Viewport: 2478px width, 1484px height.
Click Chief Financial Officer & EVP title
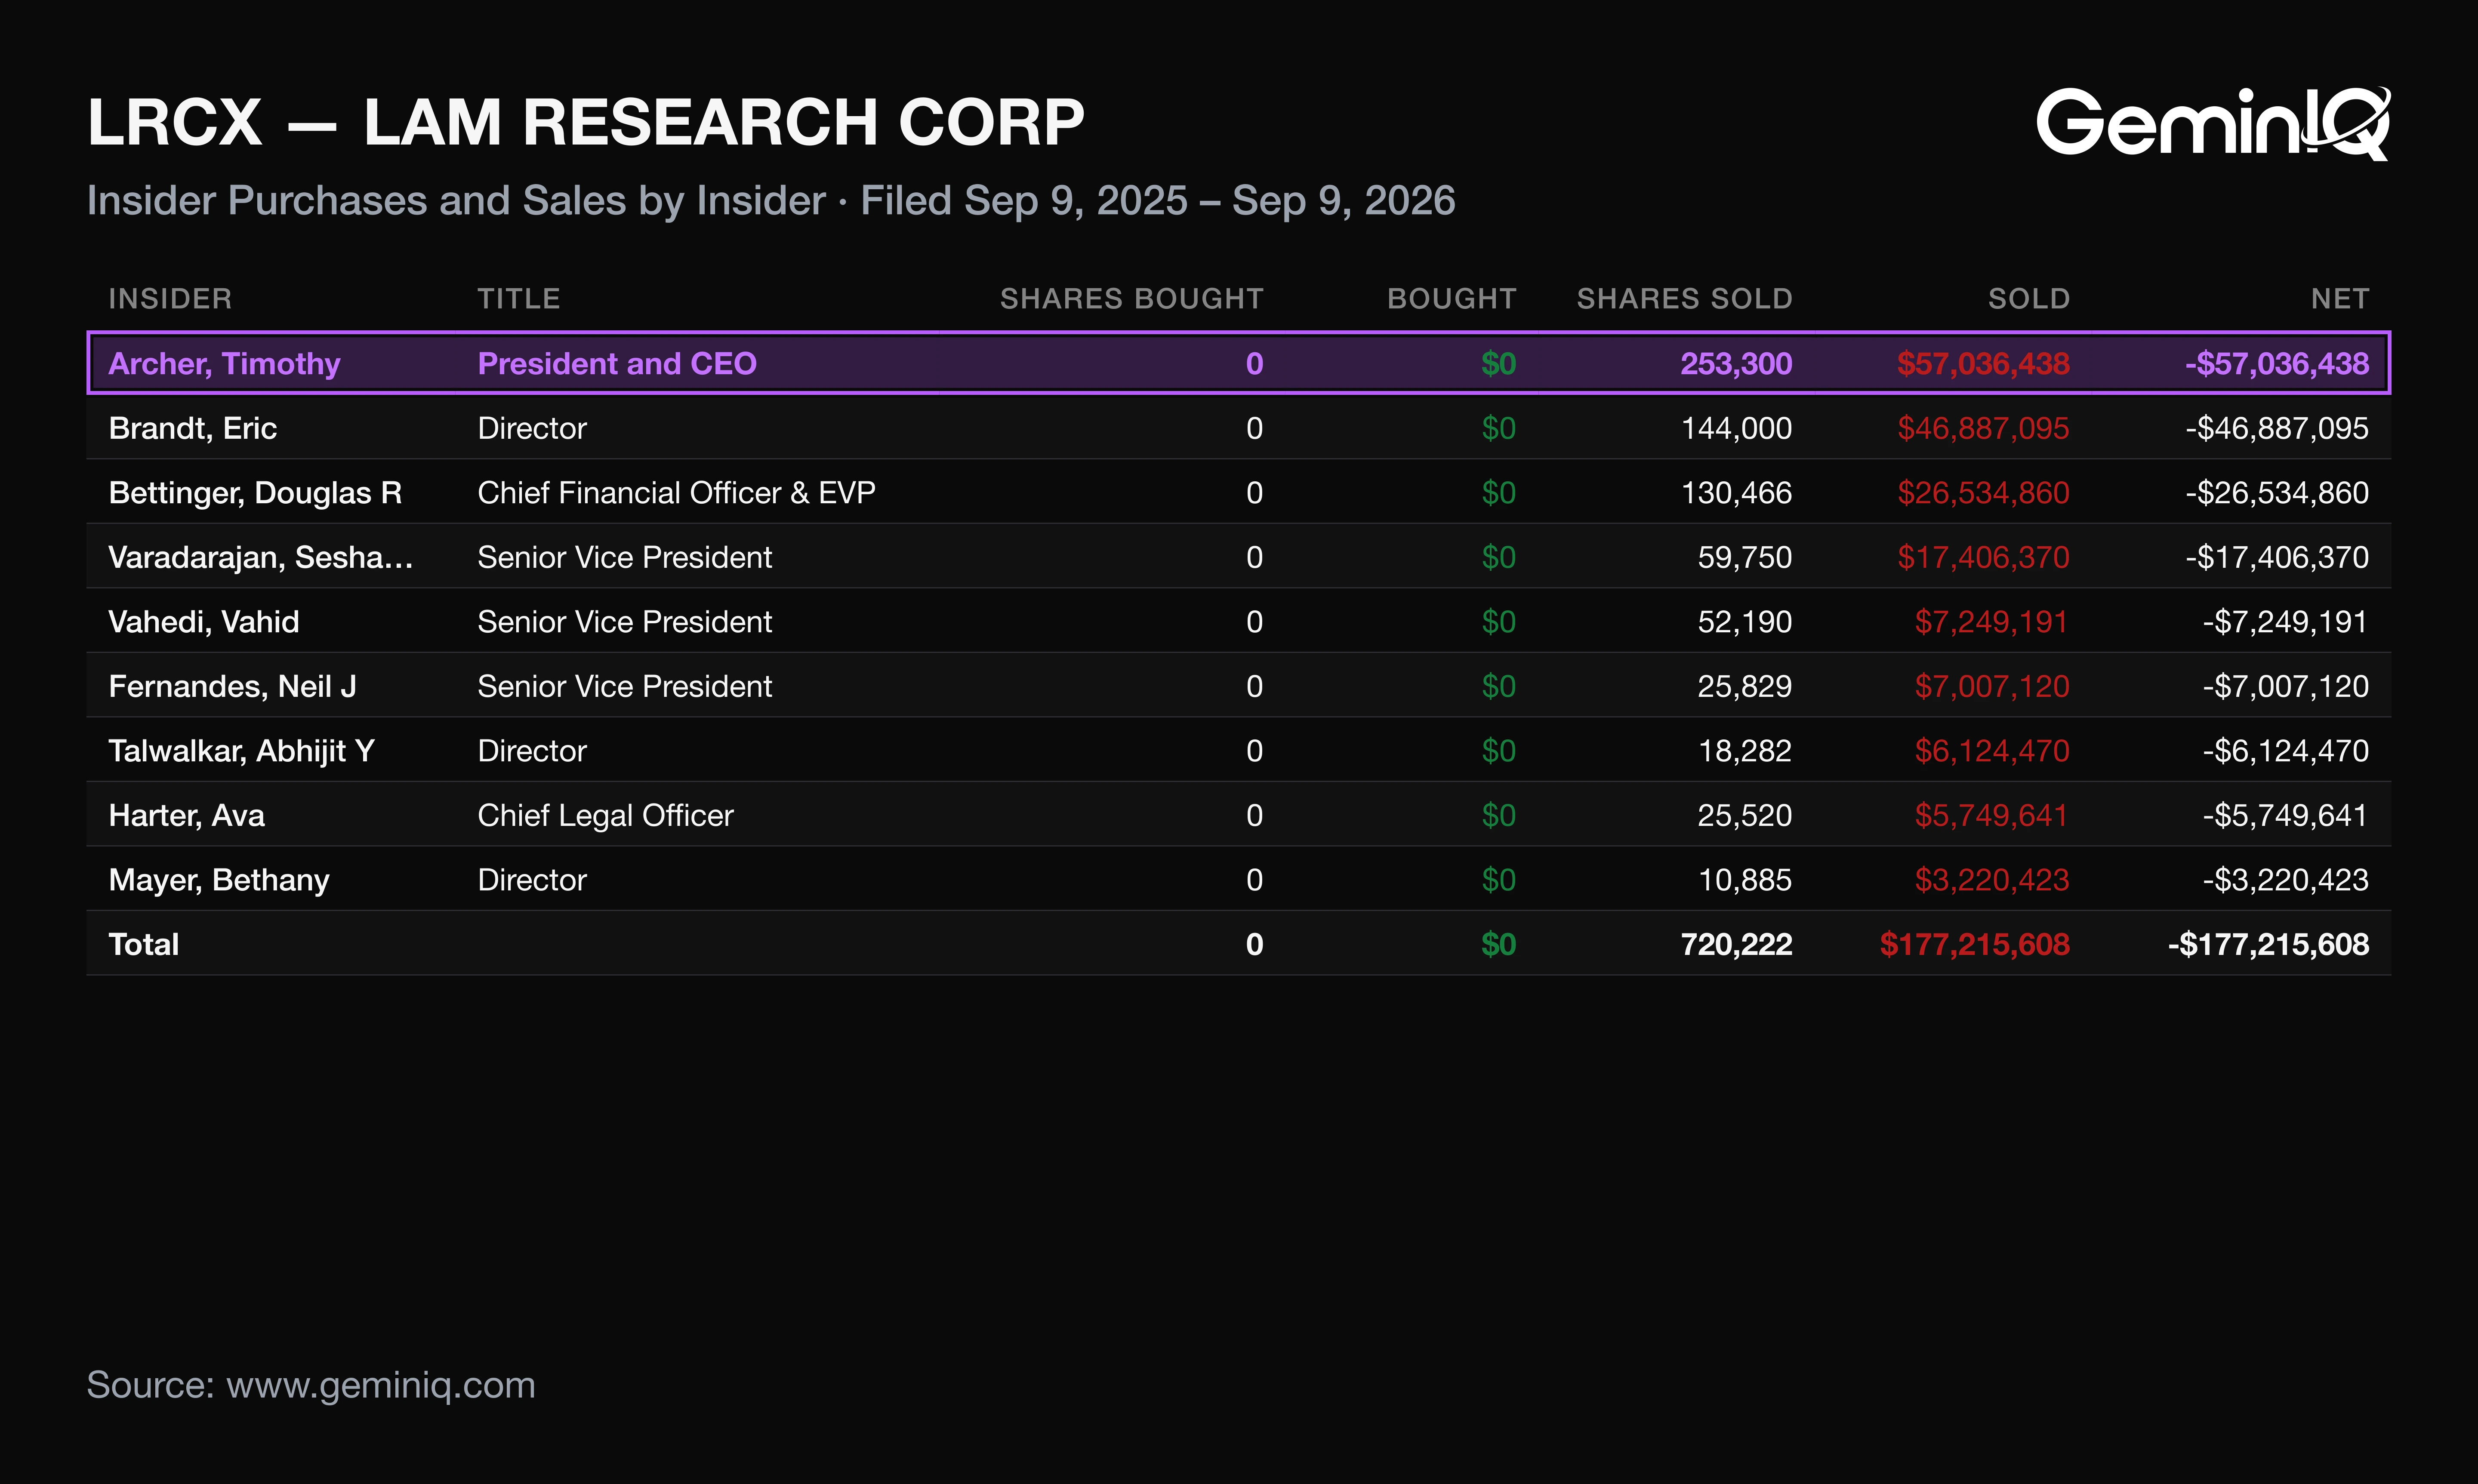(x=676, y=492)
